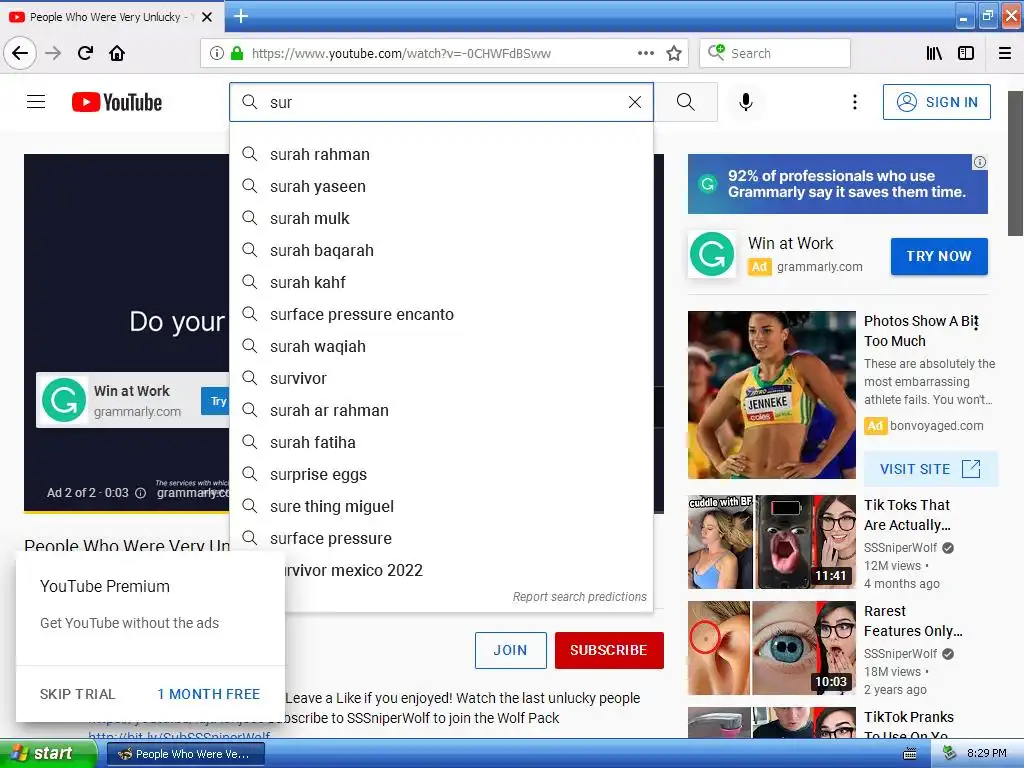The height and width of the screenshot is (768, 1024).
Task: Open the Tik Toks That Are Actually title
Action: pyautogui.click(x=907, y=515)
